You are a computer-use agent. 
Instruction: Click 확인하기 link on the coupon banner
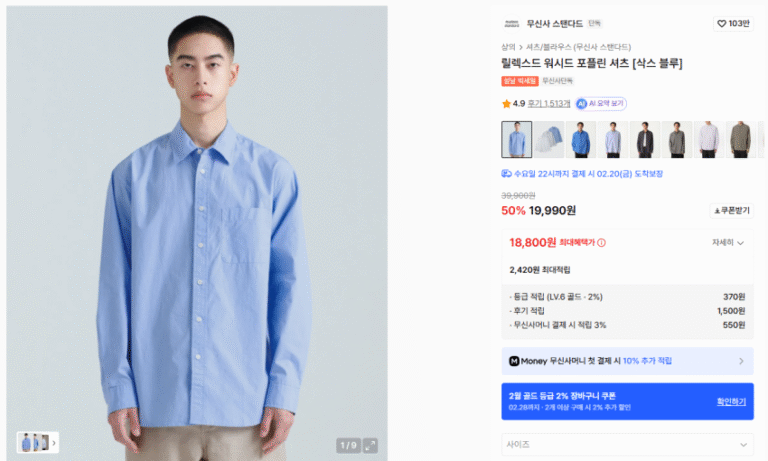731,402
